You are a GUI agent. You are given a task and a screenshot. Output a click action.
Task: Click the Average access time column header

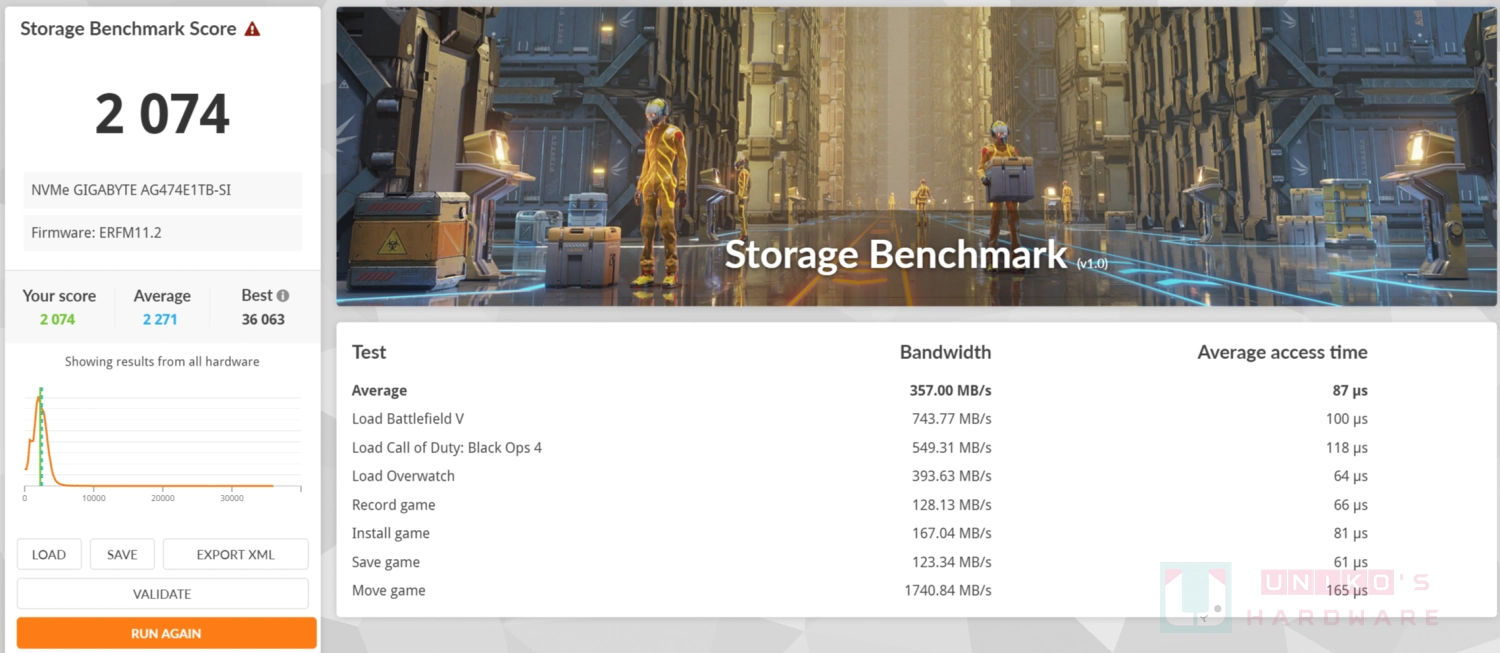1282,352
